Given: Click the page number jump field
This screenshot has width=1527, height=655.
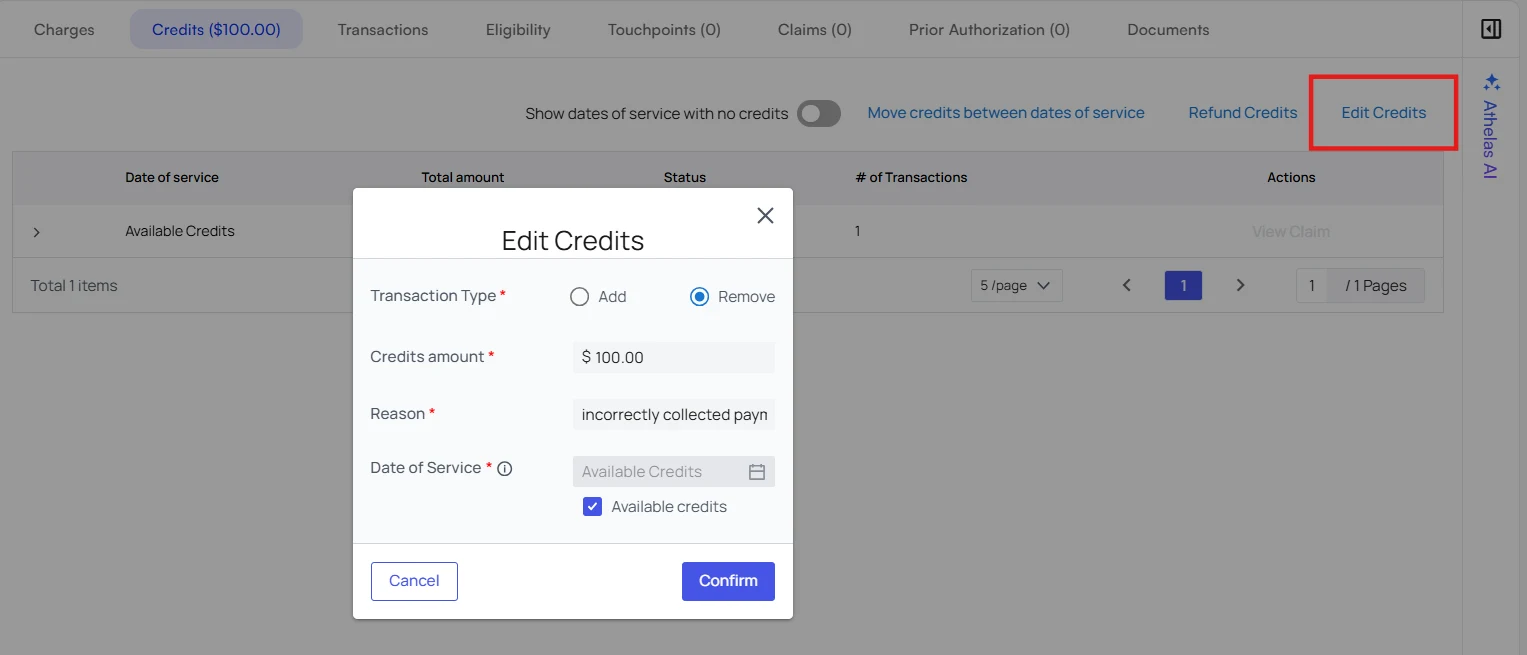Looking at the screenshot, I should coord(1312,286).
